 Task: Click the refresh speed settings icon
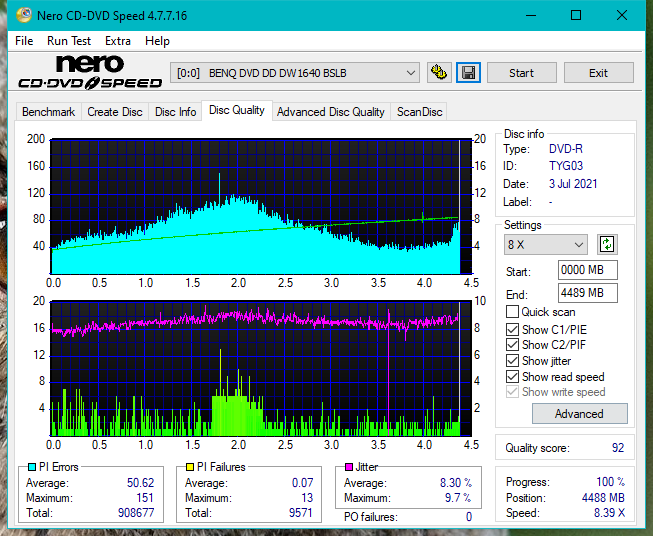[607, 244]
